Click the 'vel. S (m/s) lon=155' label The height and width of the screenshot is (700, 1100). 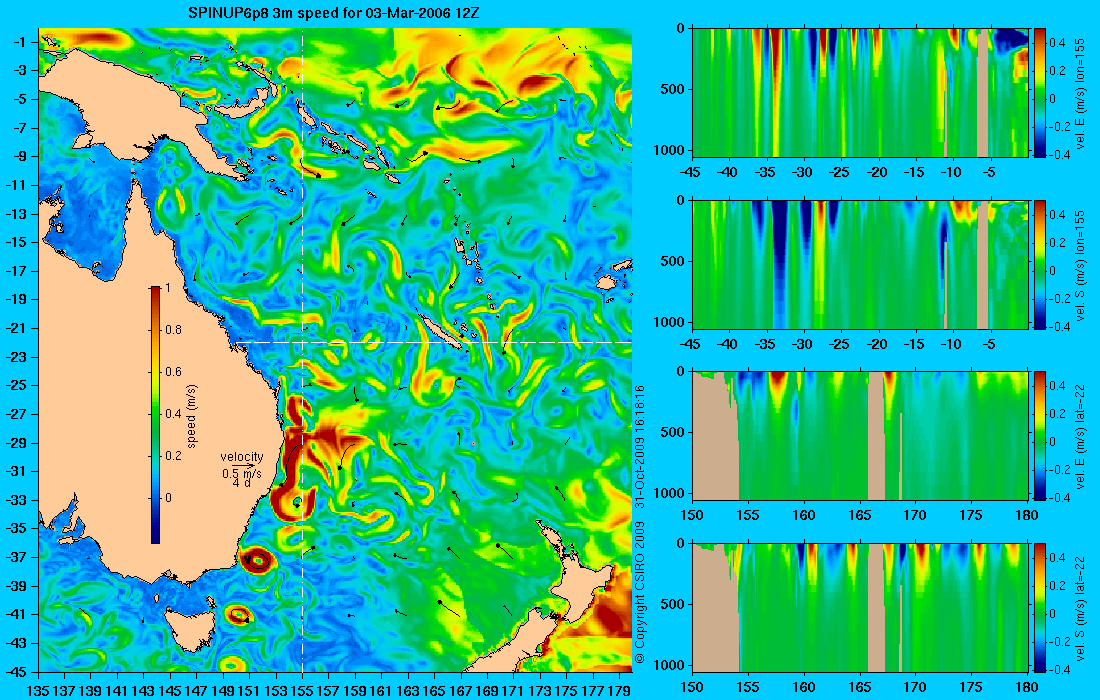1081,265
